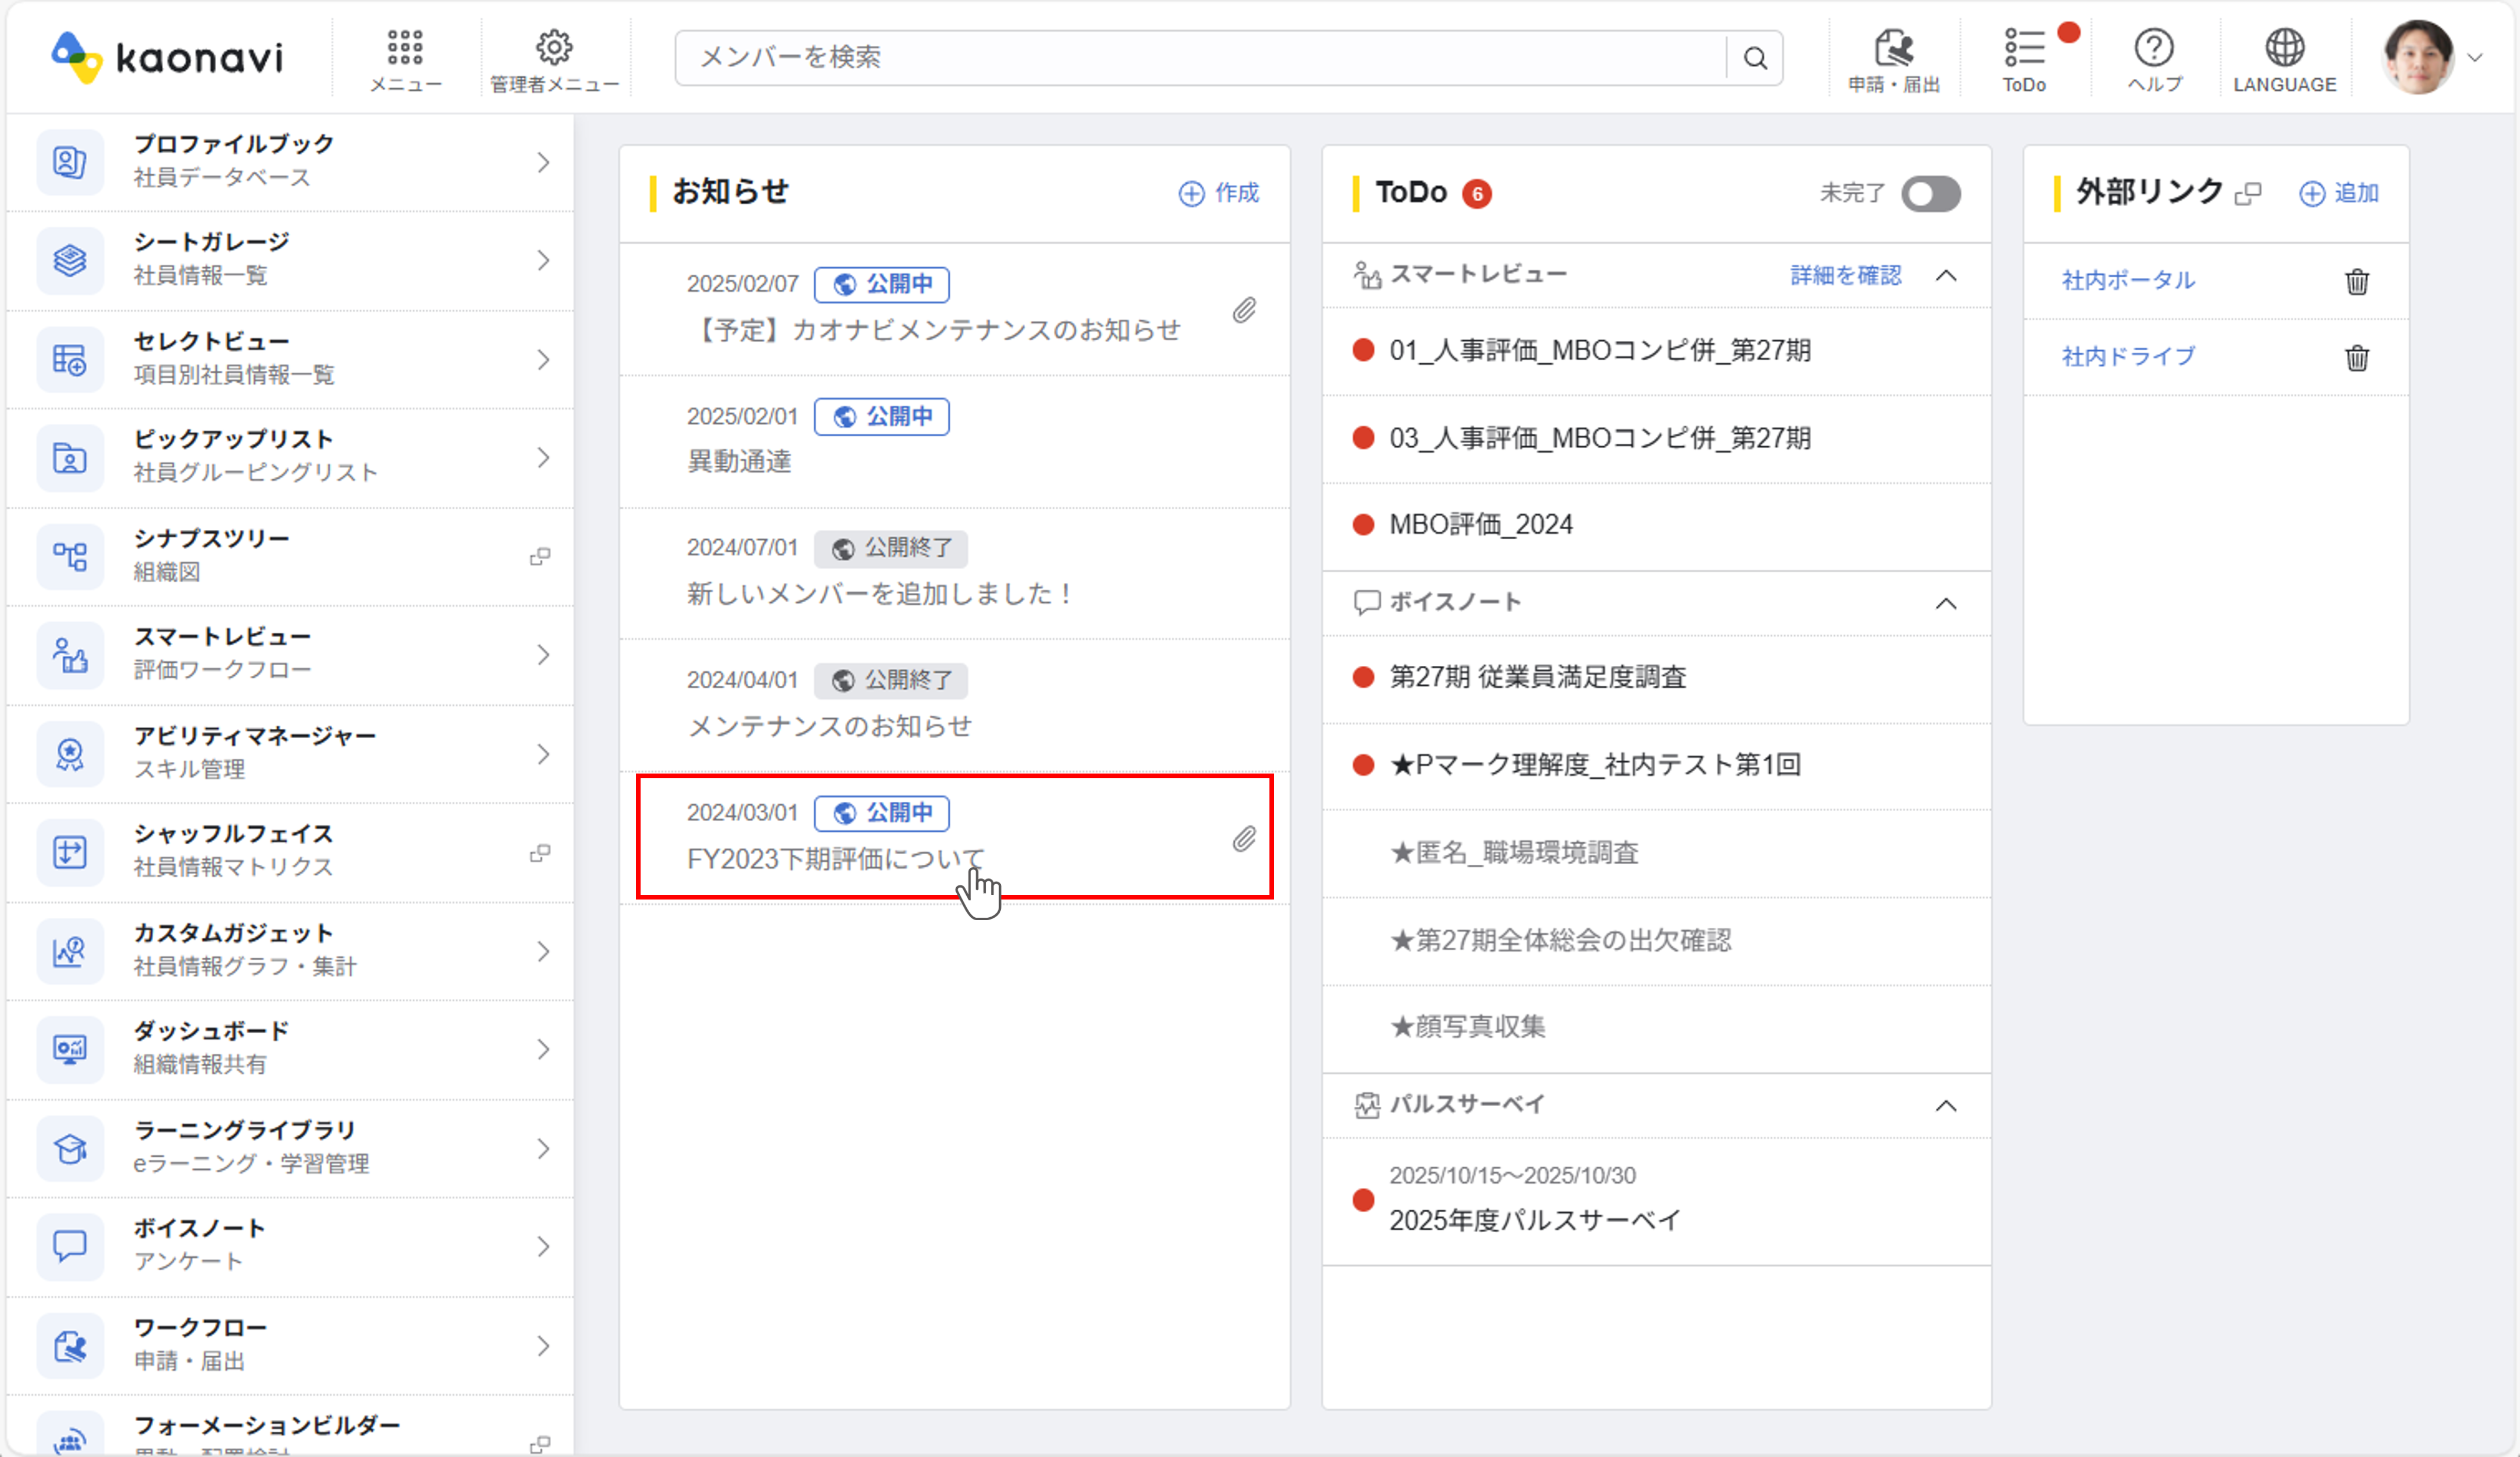Click attachment clip on カオナビメンテナンス notice
Image resolution: width=2520 pixels, height=1457 pixels.
1243,310
